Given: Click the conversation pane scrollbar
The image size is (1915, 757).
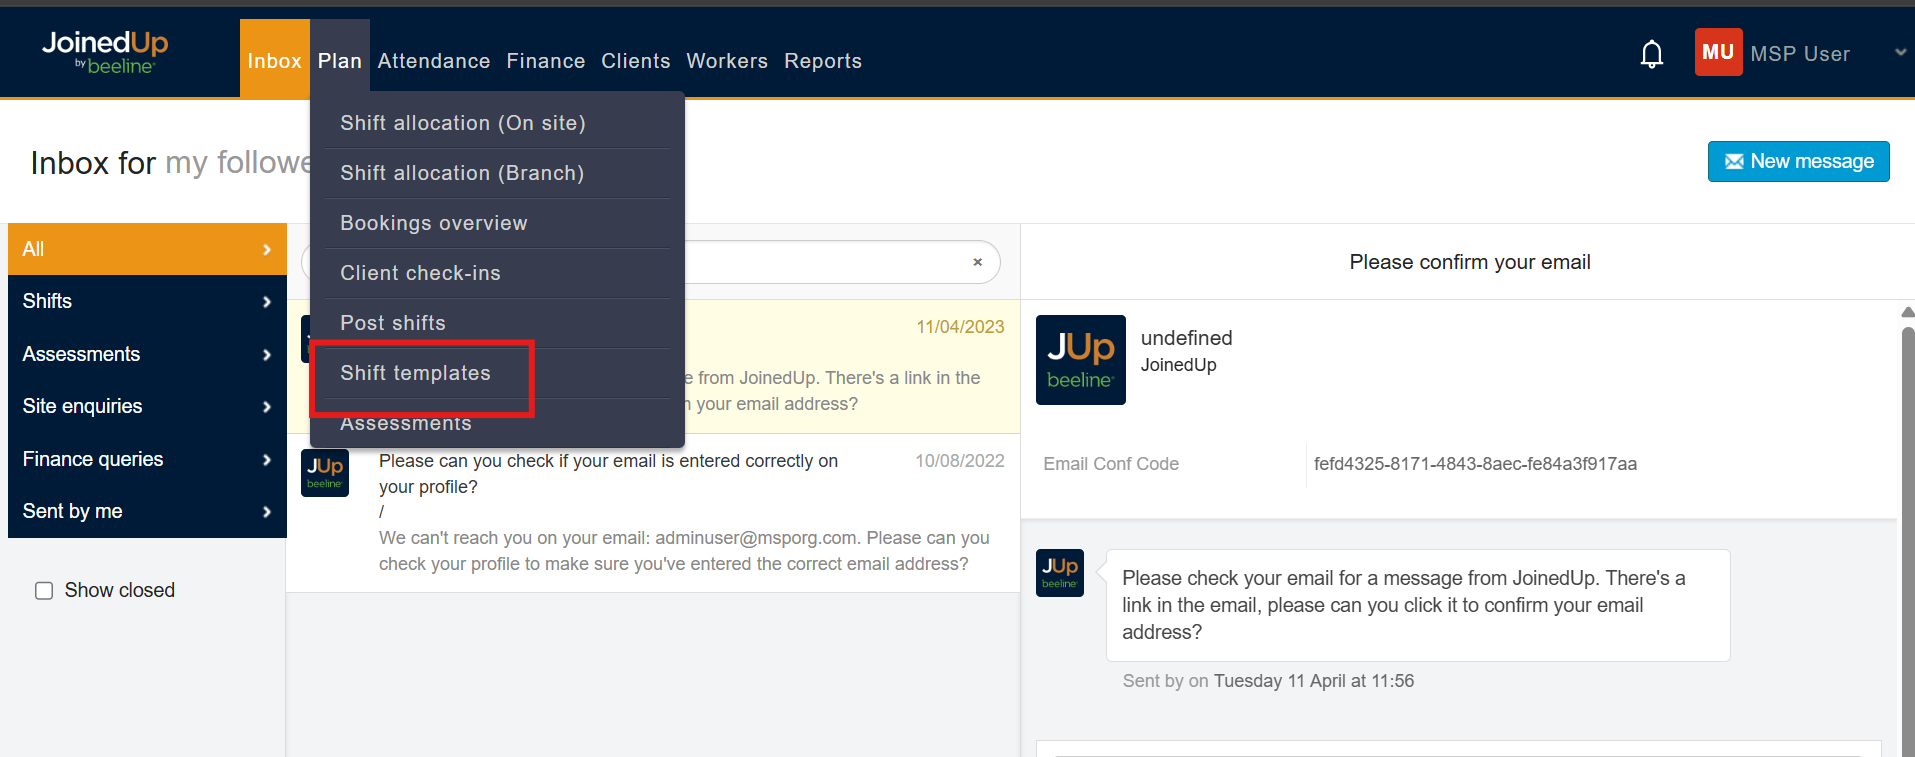Looking at the screenshot, I should point(1906,500).
